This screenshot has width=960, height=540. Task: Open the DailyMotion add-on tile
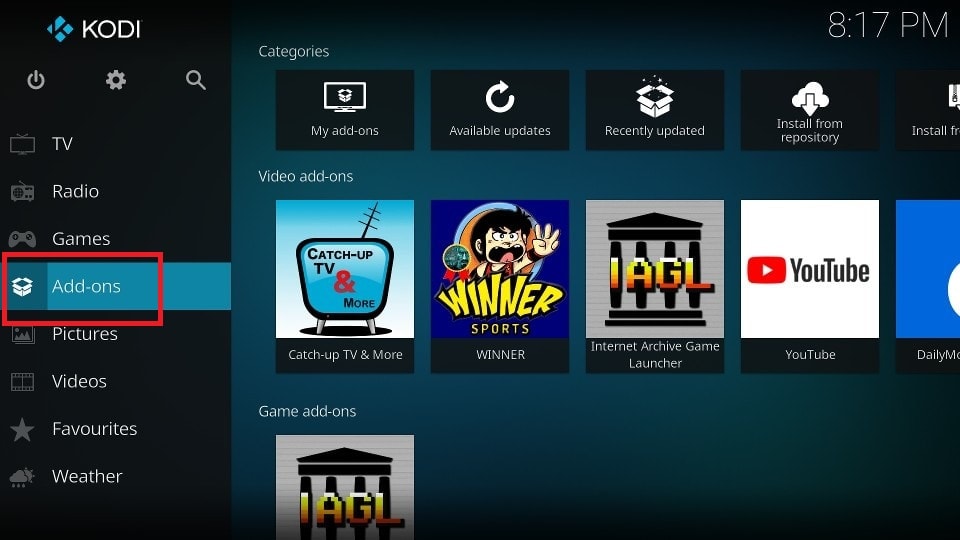[x=928, y=287]
